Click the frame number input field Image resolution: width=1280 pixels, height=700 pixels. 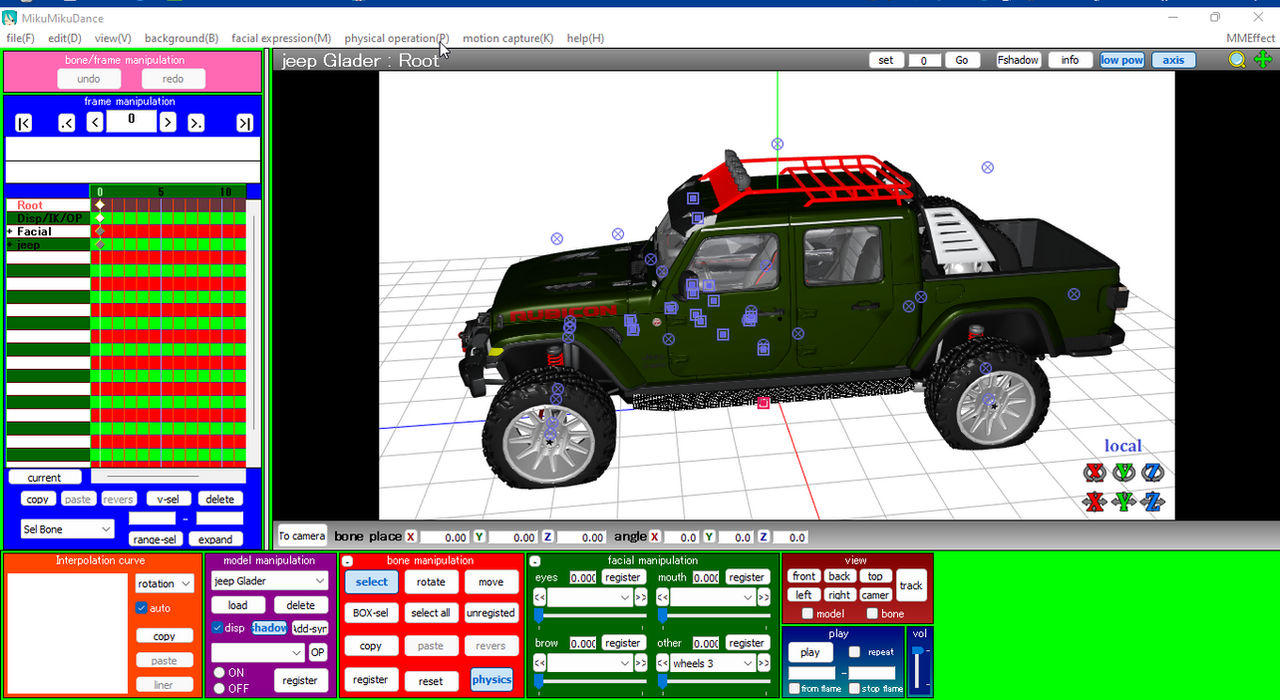tap(131, 121)
